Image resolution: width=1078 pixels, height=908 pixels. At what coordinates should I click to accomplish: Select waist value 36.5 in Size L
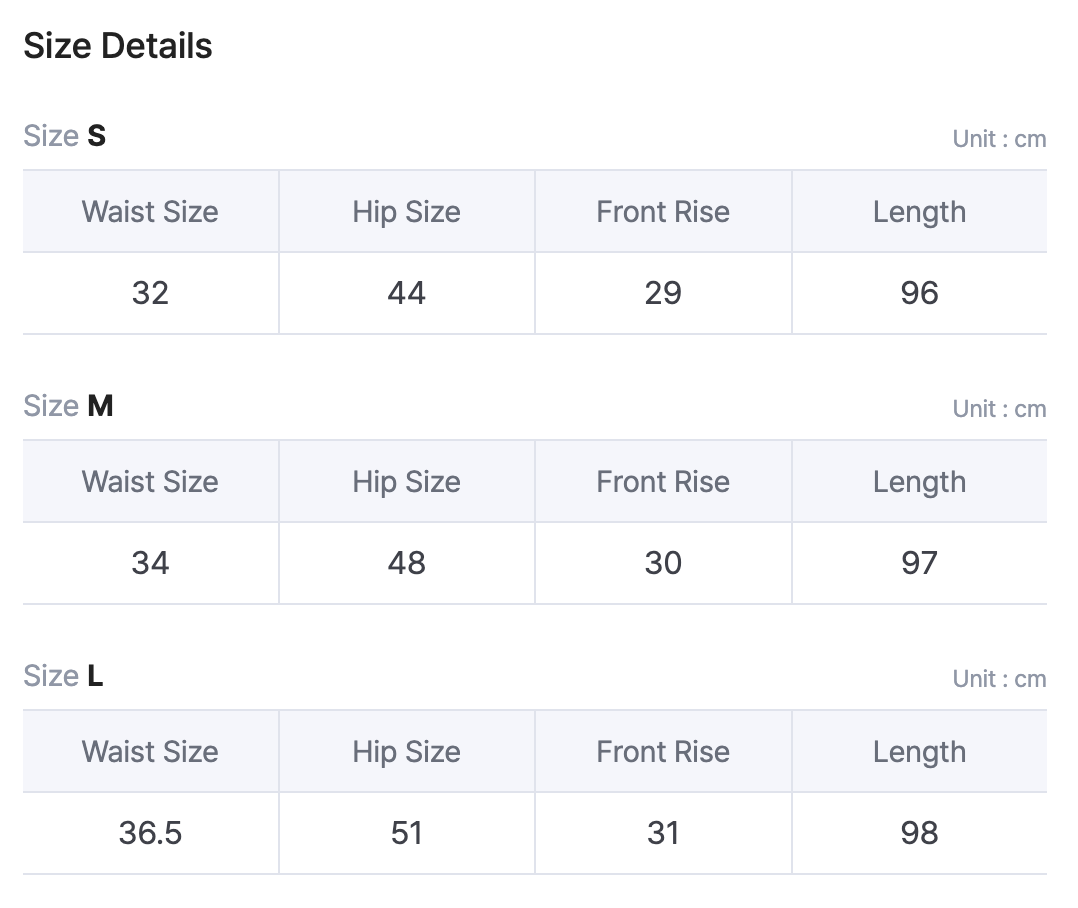150,833
